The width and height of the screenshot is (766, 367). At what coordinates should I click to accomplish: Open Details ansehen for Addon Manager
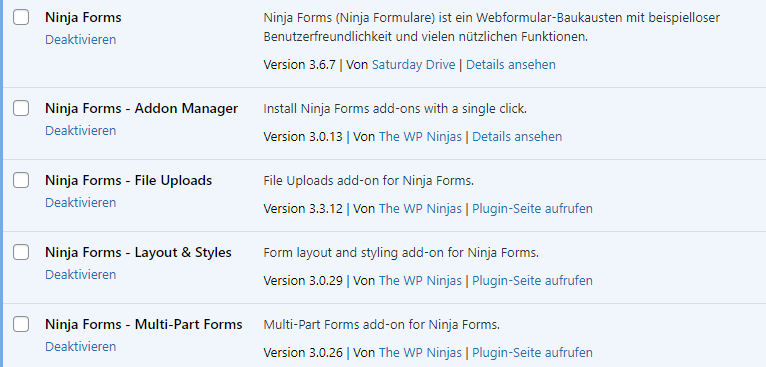pyautogui.click(x=517, y=136)
